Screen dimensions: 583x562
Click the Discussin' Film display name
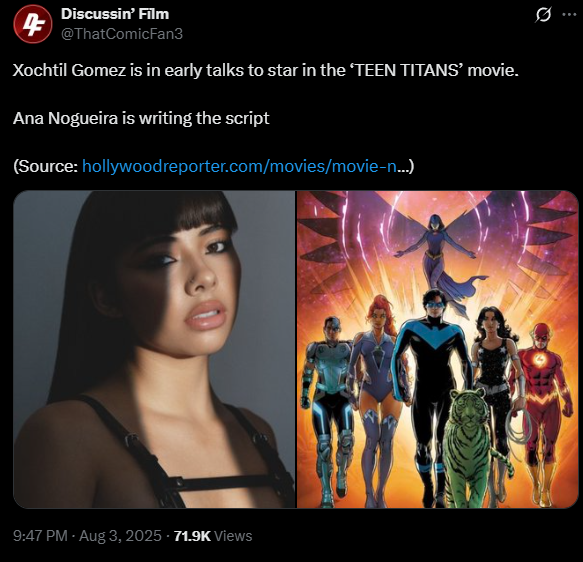115,14
